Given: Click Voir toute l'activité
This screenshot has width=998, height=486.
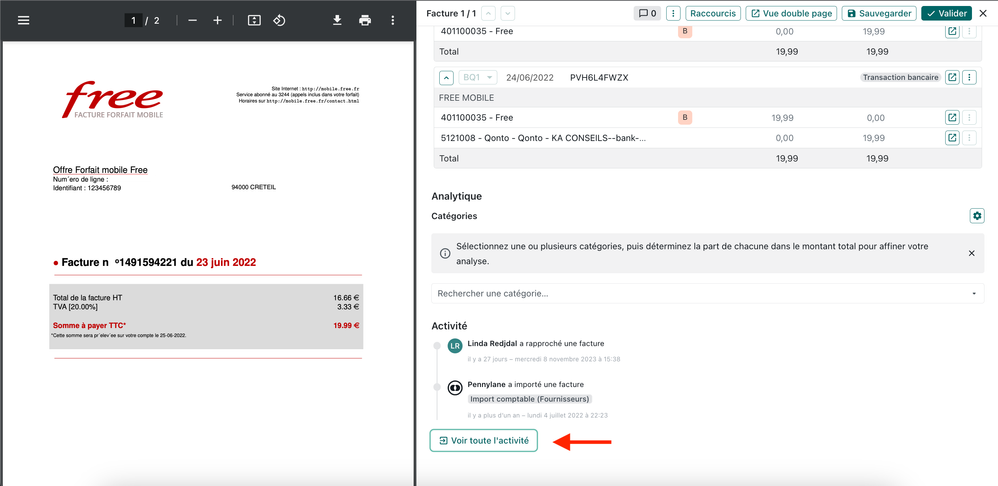Looking at the screenshot, I should tap(484, 440).
